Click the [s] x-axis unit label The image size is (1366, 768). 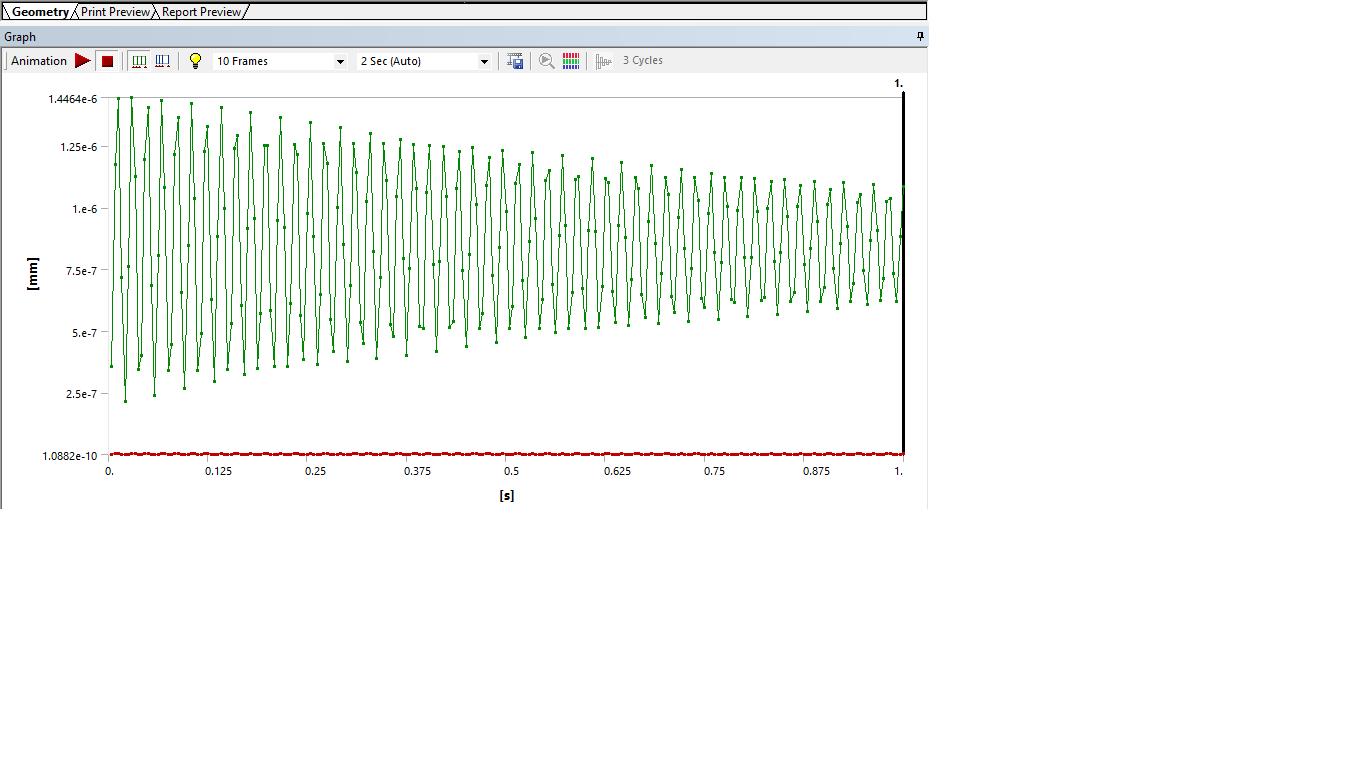tap(507, 495)
